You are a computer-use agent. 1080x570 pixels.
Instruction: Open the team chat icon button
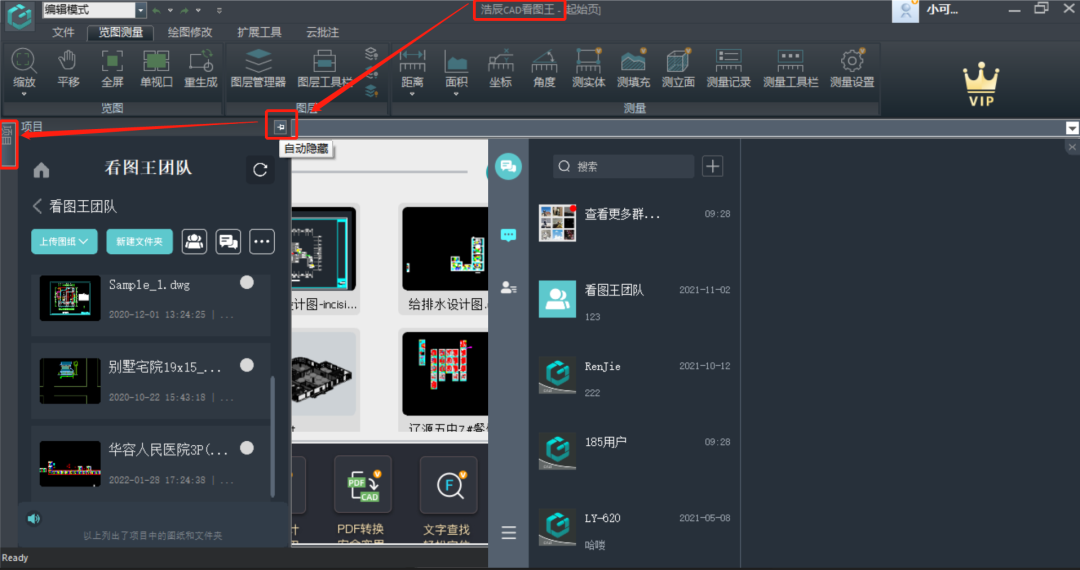[x=228, y=242]
